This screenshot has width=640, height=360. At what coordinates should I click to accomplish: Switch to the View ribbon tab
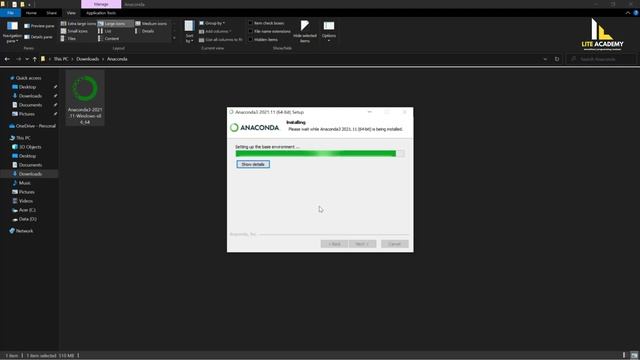tap(71, 13)
